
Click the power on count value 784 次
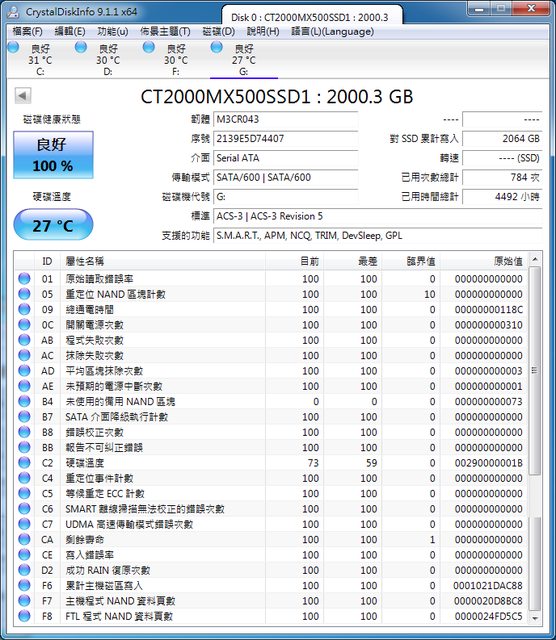(x=502, y=177)
